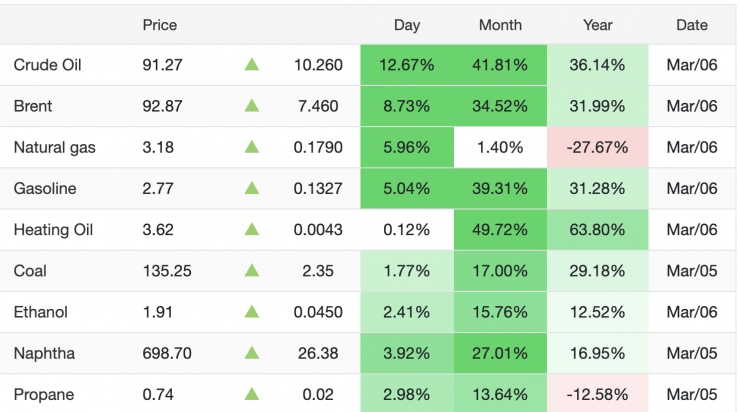Click the green triangle in Coal row
Image resolution: width=740 pixels, height=412 pixels.
[251, 270]
